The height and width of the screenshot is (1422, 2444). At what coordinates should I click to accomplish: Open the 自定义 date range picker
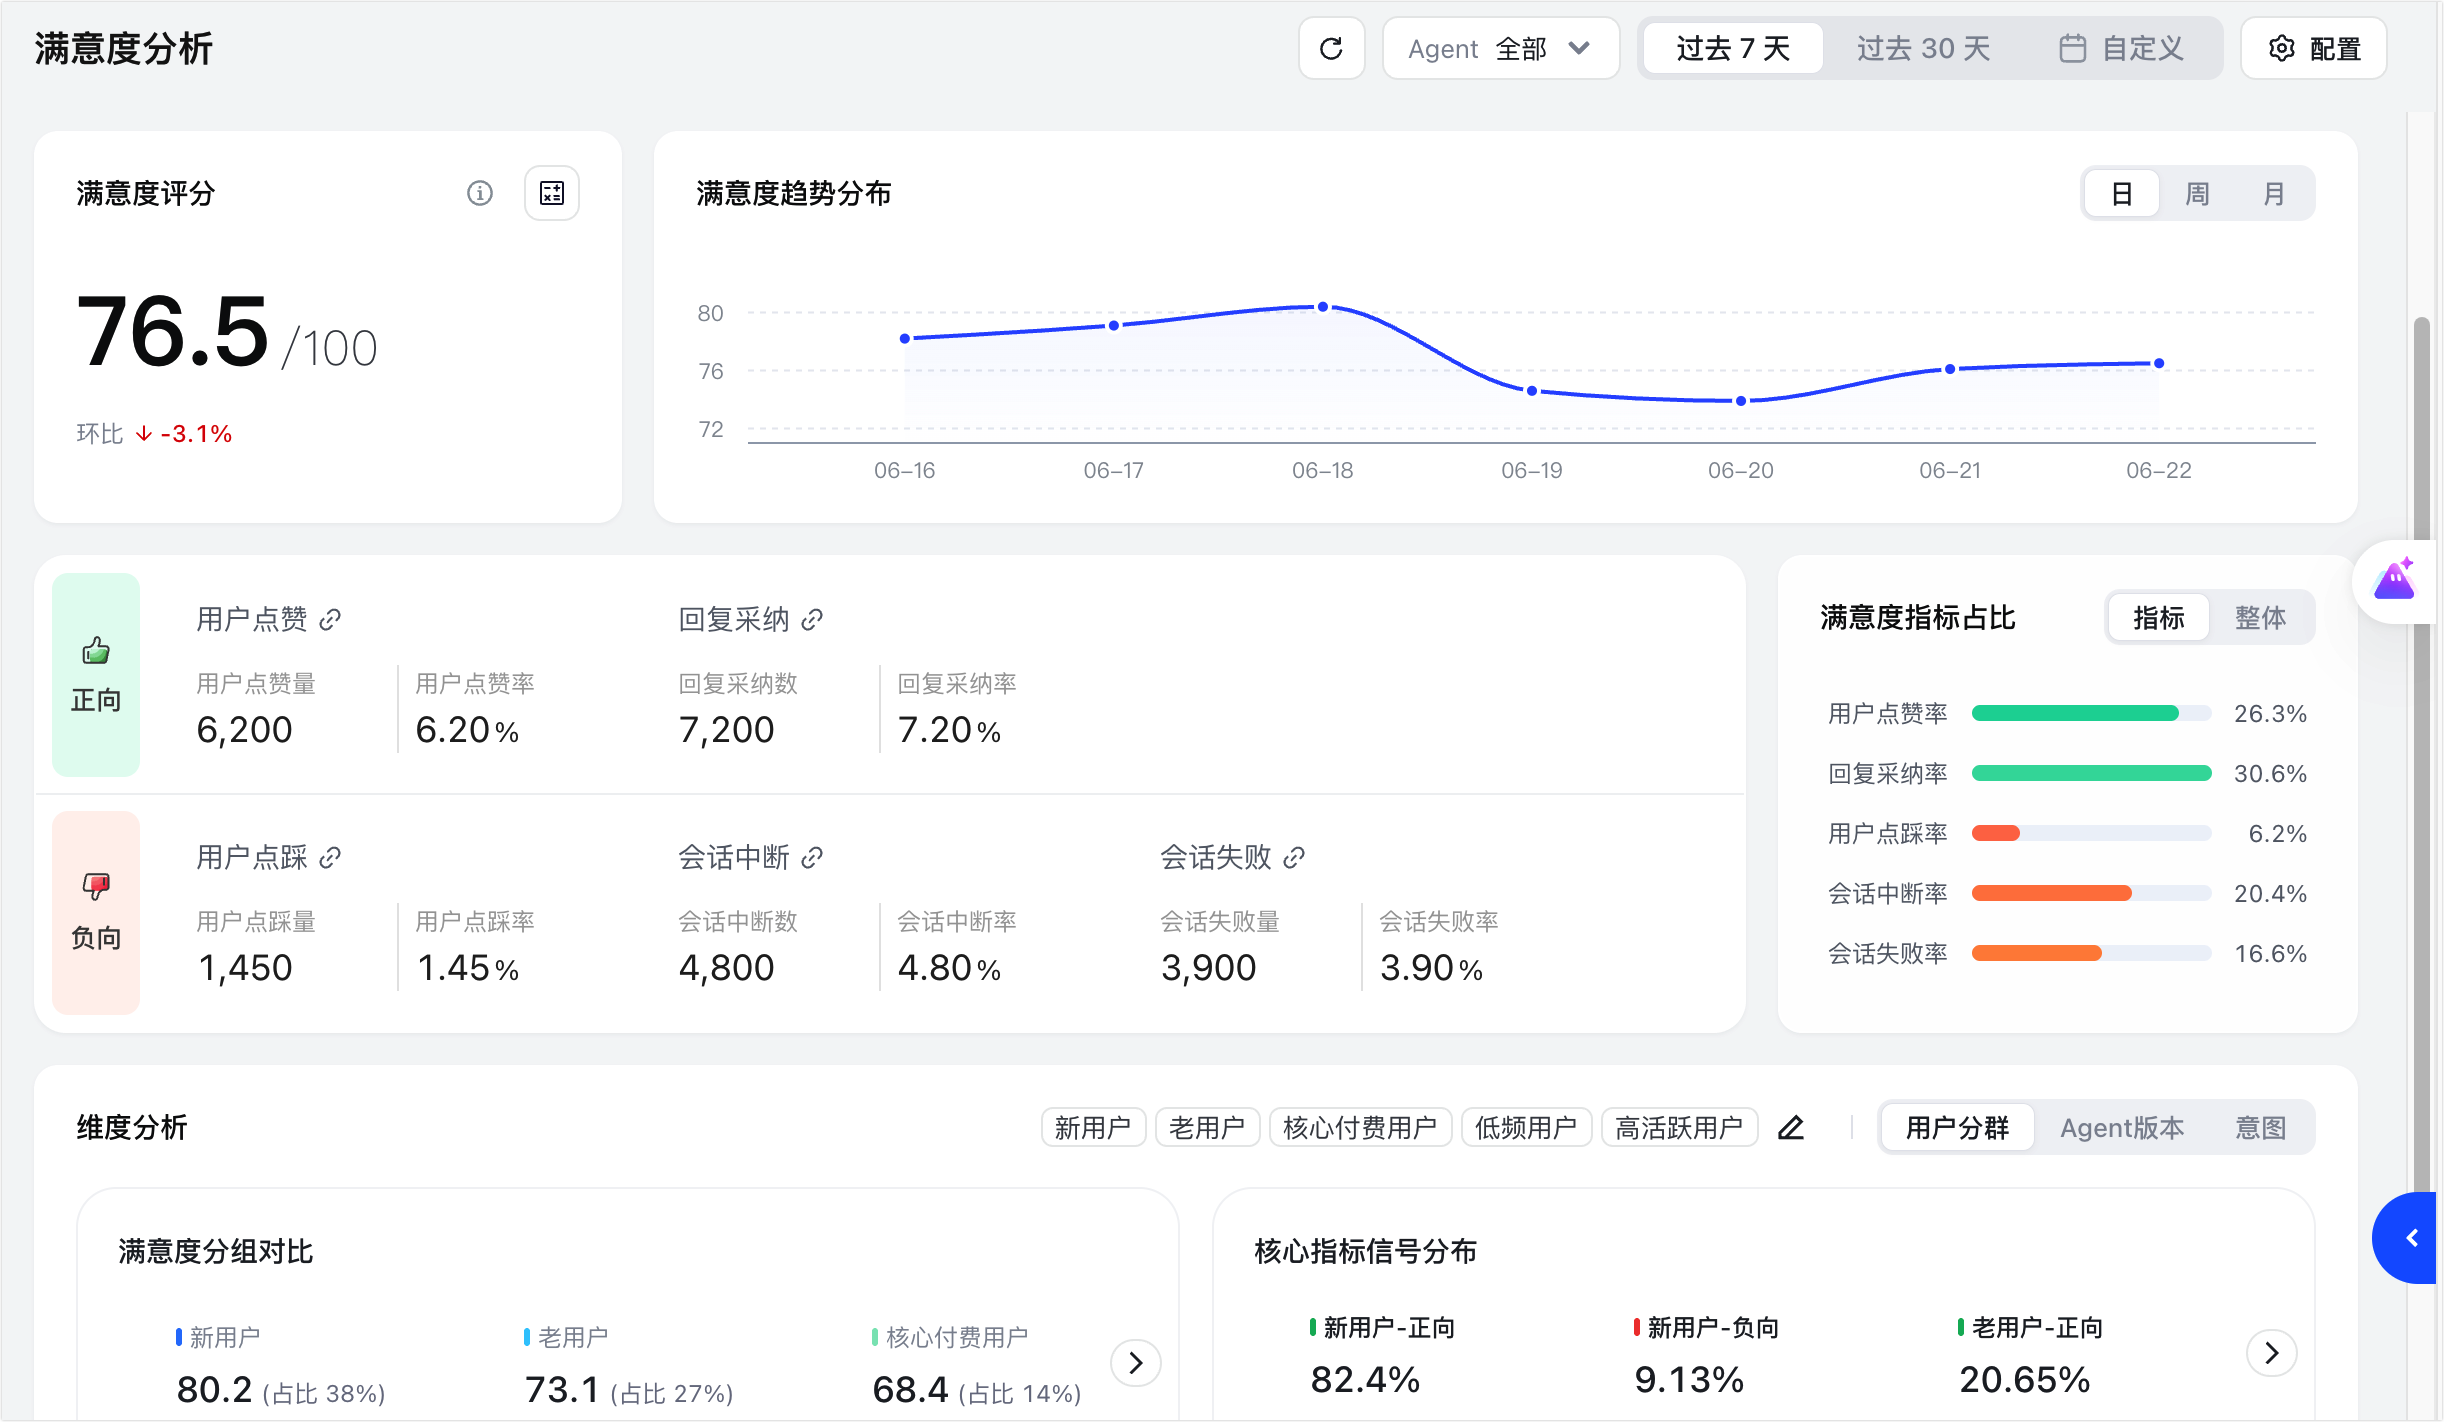point(2121,49)
